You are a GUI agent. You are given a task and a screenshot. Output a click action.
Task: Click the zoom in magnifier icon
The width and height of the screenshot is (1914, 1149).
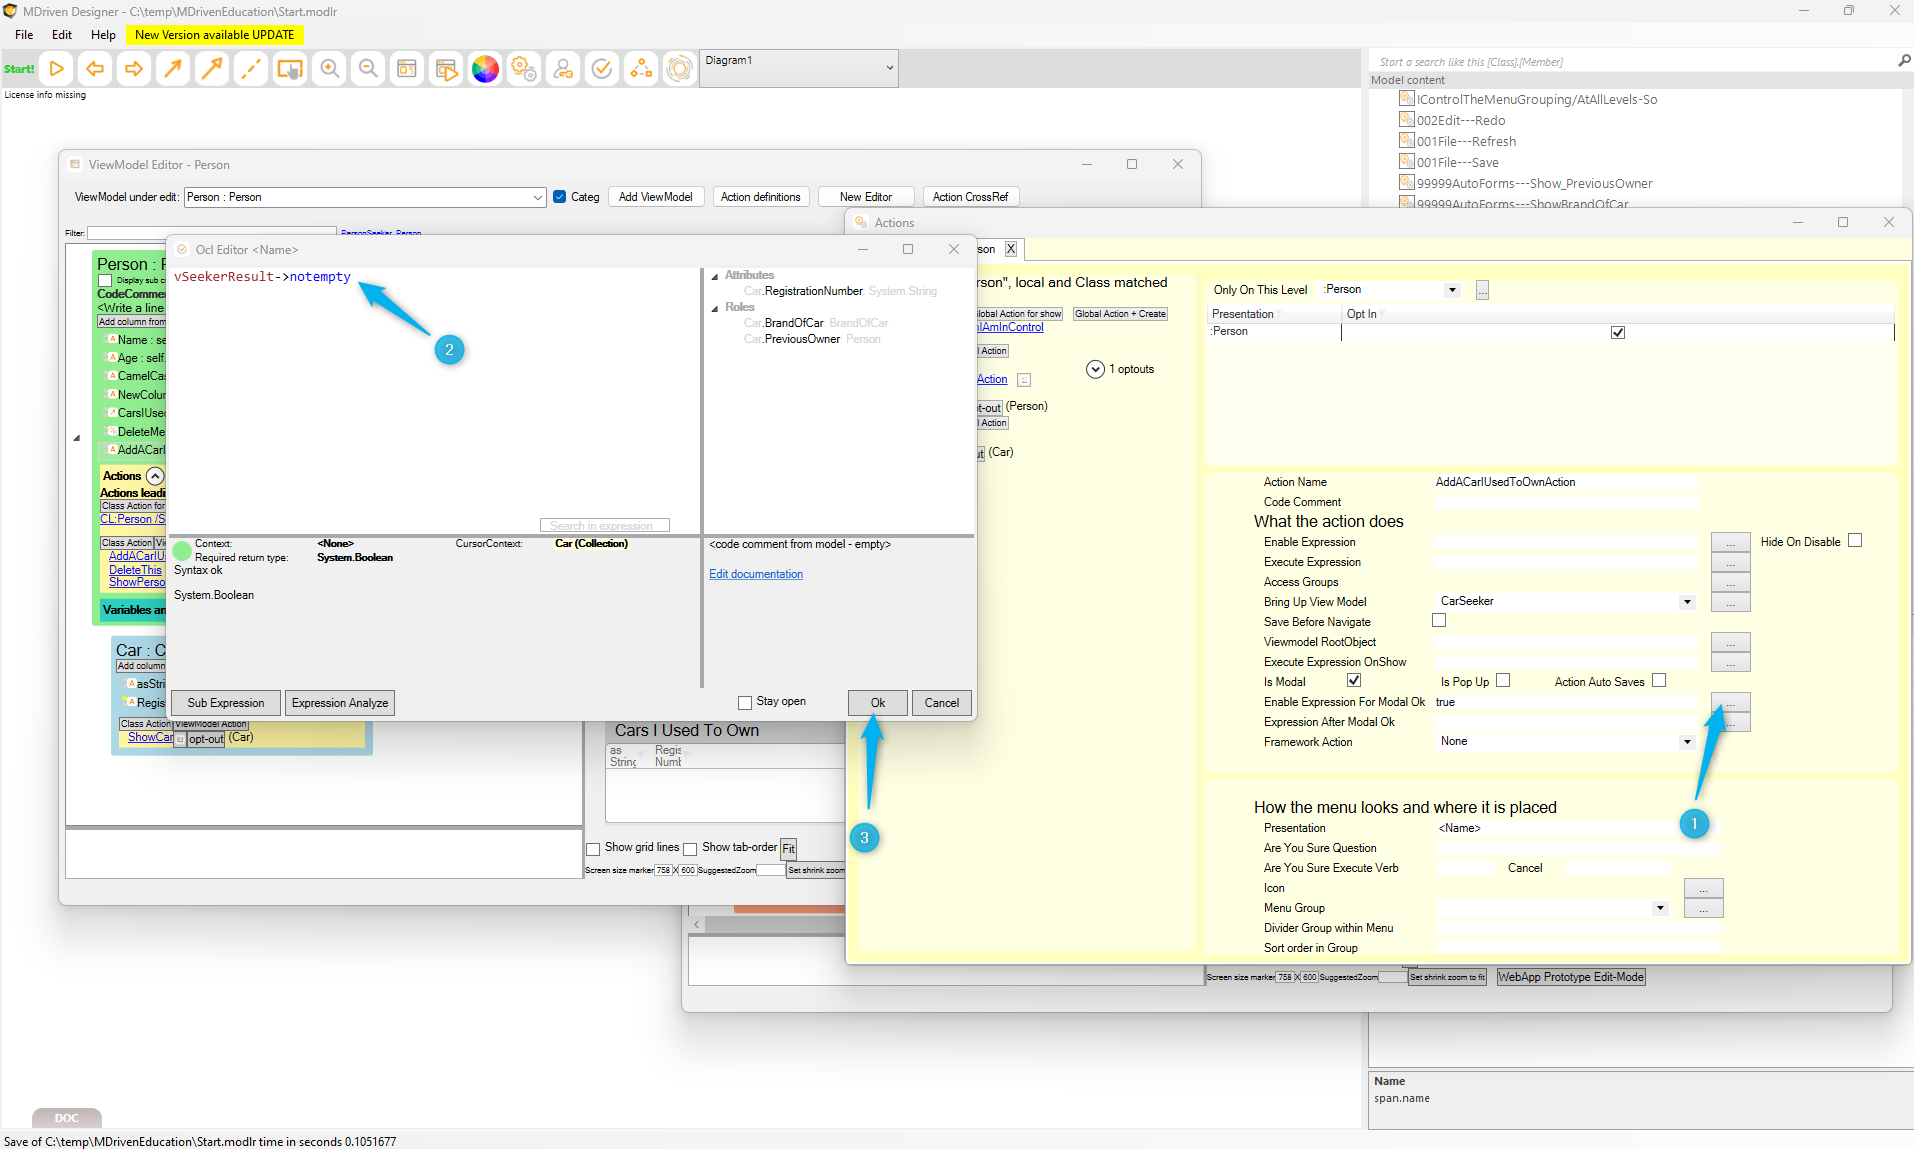pos(329,69)
